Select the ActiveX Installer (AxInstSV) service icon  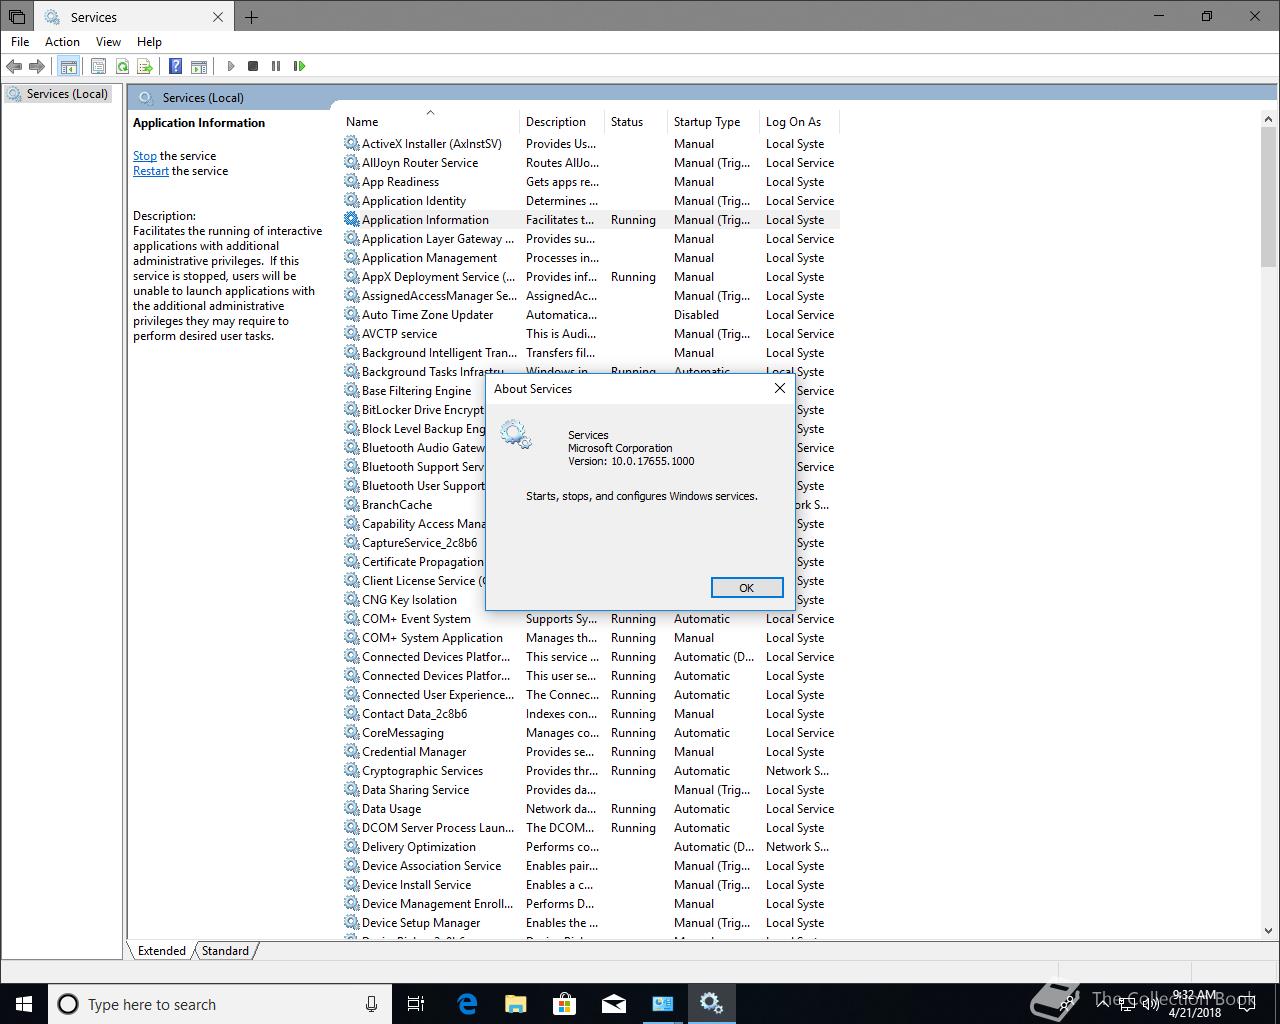tap(351, 144)
